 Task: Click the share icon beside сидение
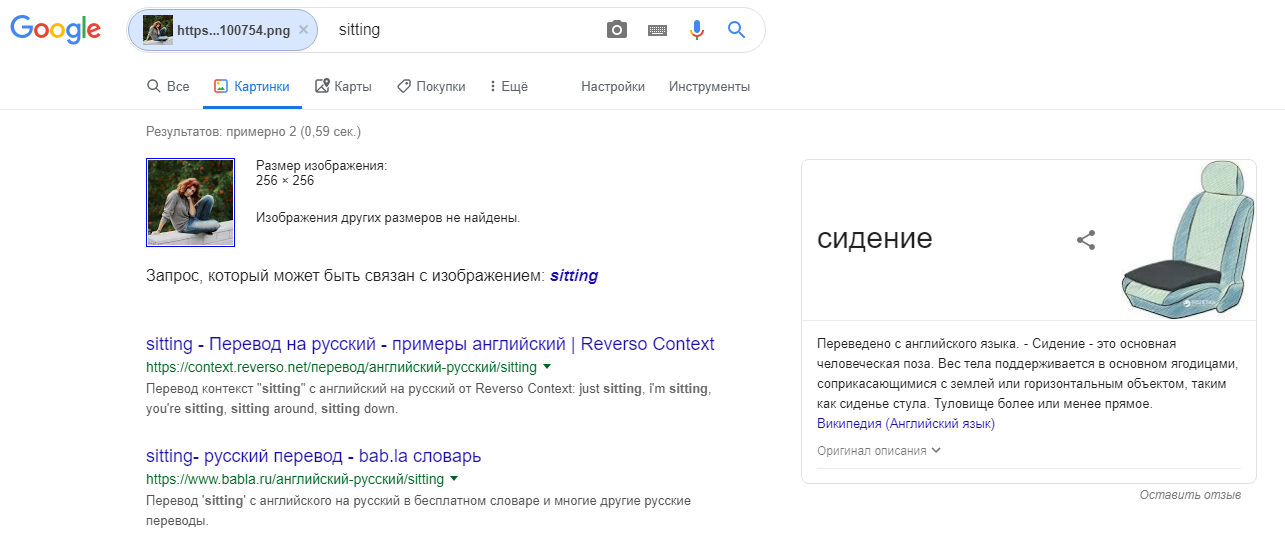tap(1086, 240)
